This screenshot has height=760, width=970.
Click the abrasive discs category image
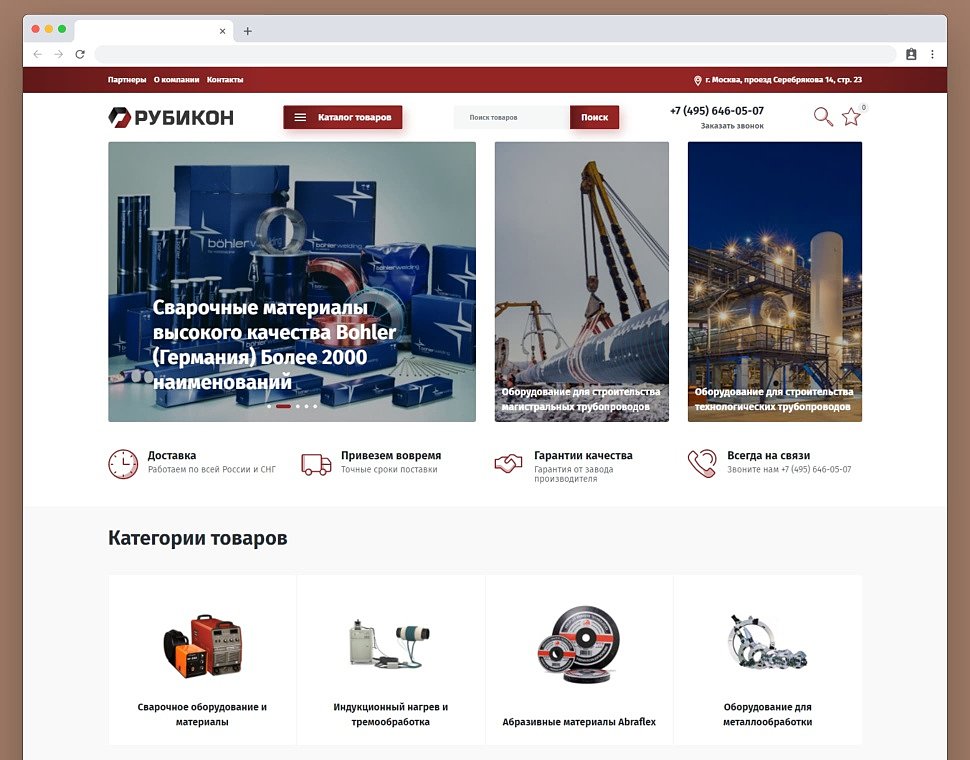(579, 645)
